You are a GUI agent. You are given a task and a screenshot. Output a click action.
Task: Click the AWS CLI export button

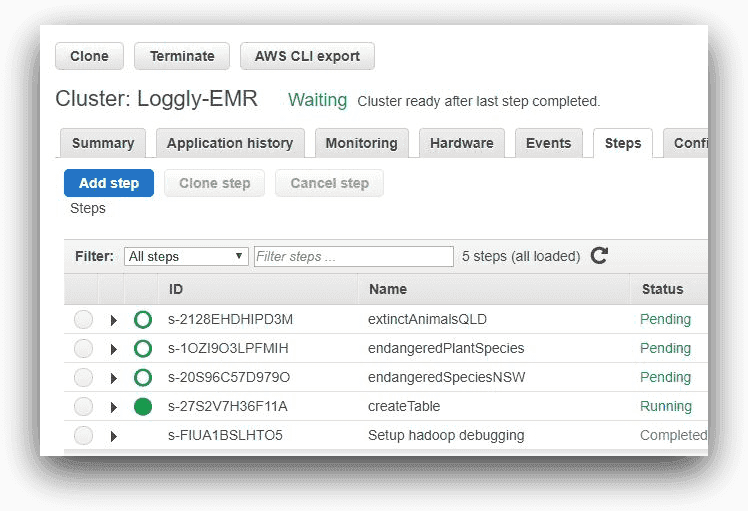point(307,56)
